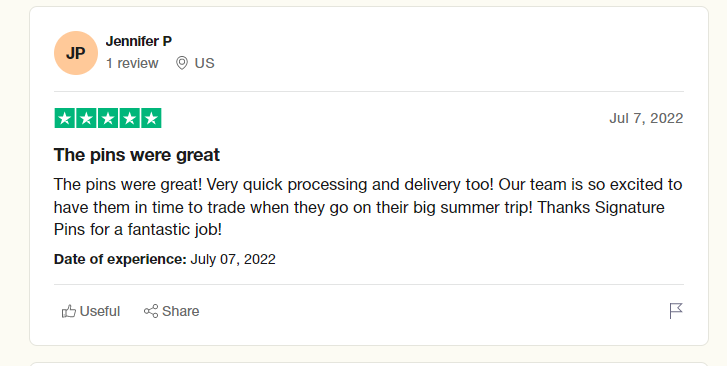Click the '1 review' count text
Viewport: 727px width, 366px height.
coord(132,63)
